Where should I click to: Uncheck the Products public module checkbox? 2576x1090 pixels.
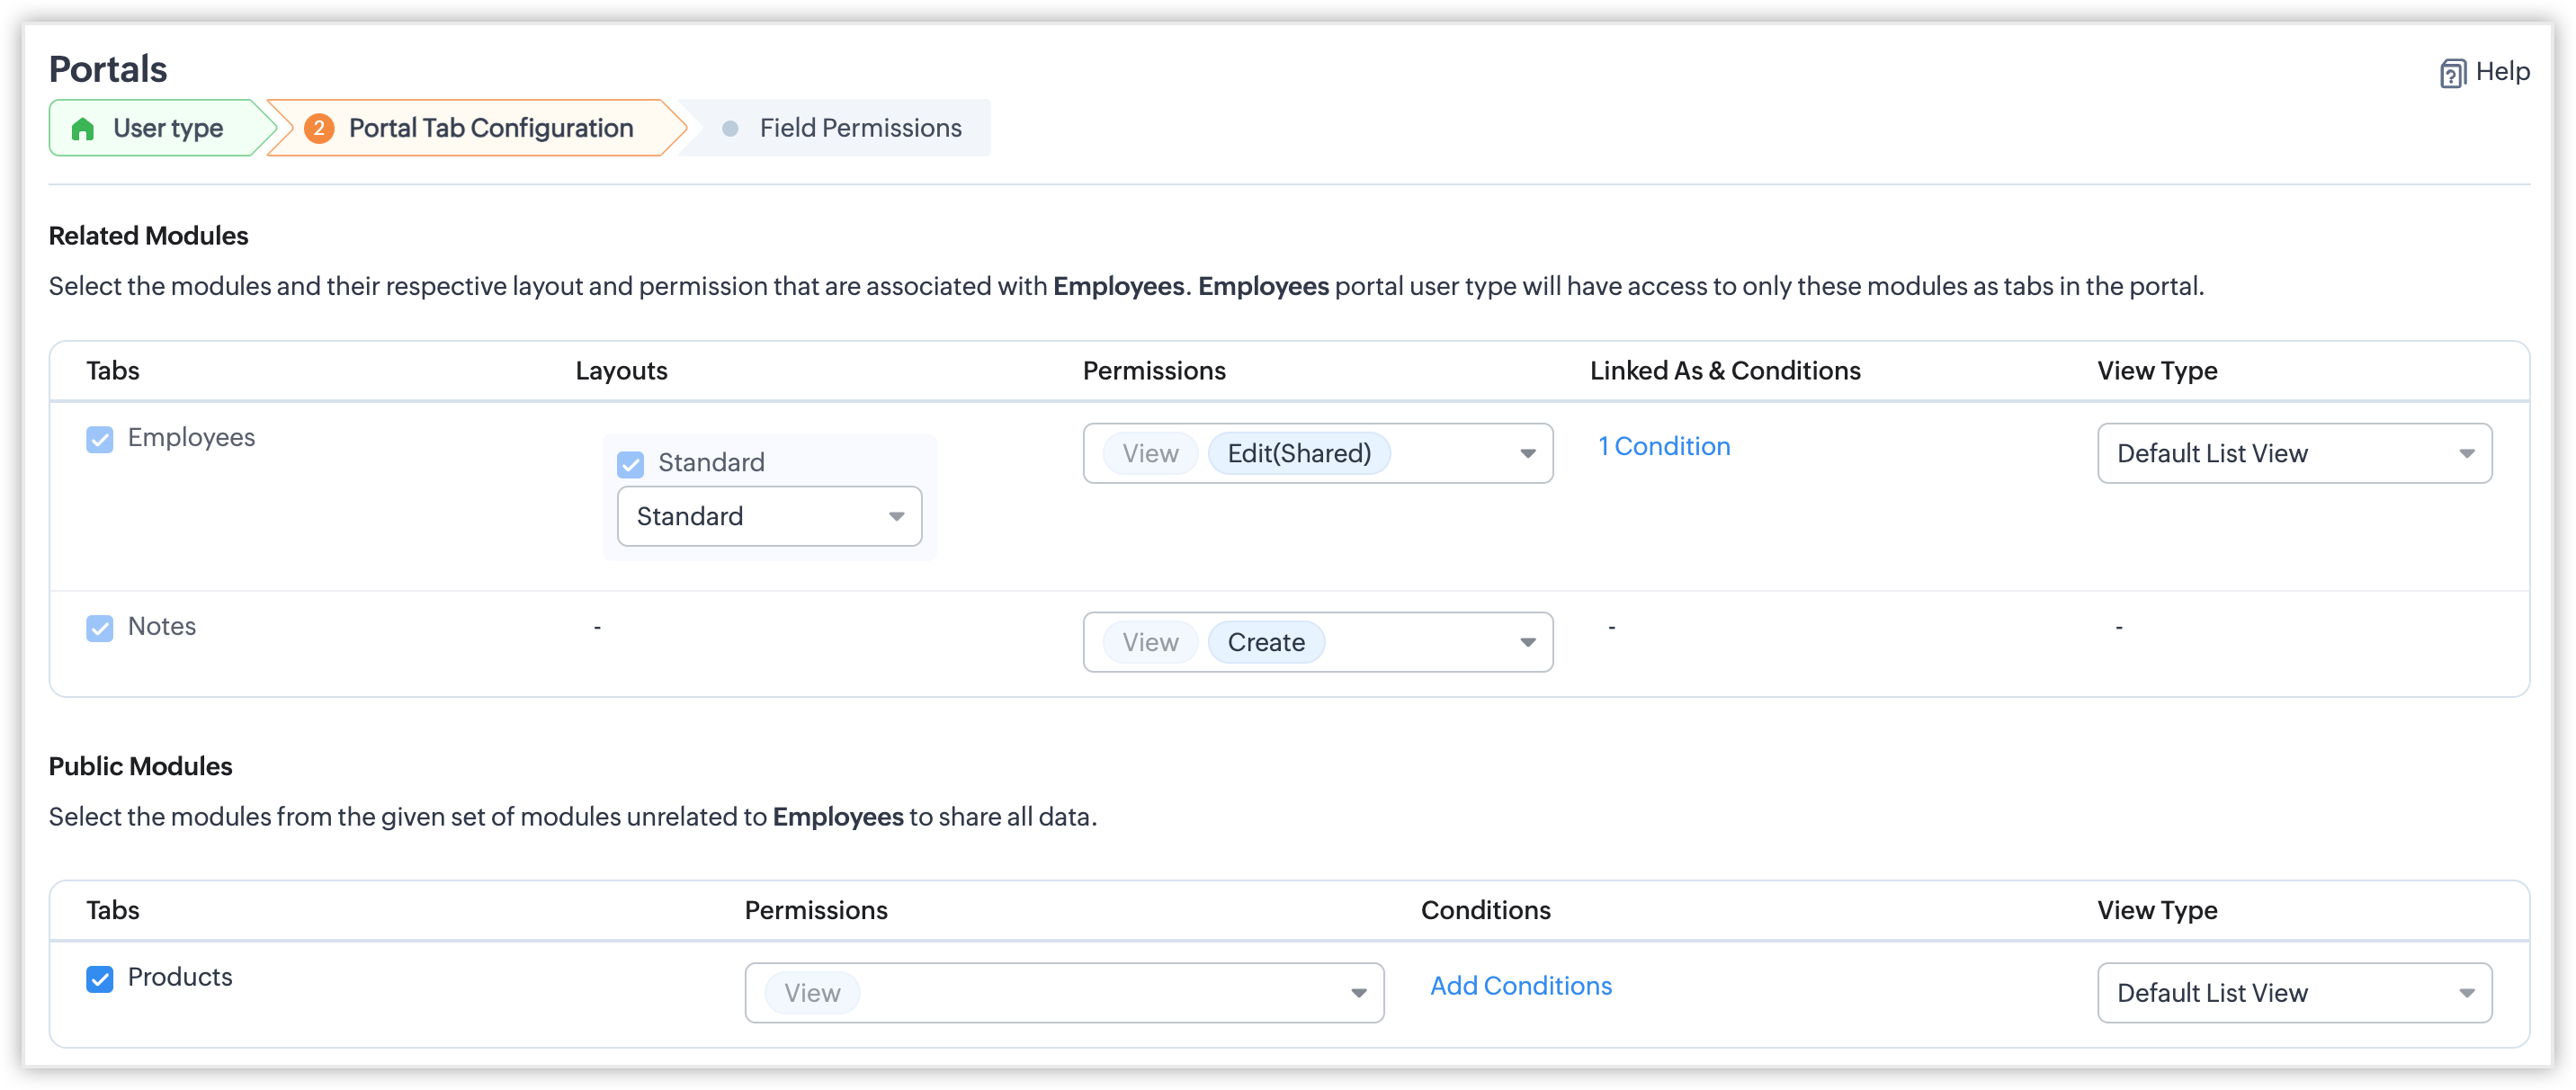pos(100,978)
